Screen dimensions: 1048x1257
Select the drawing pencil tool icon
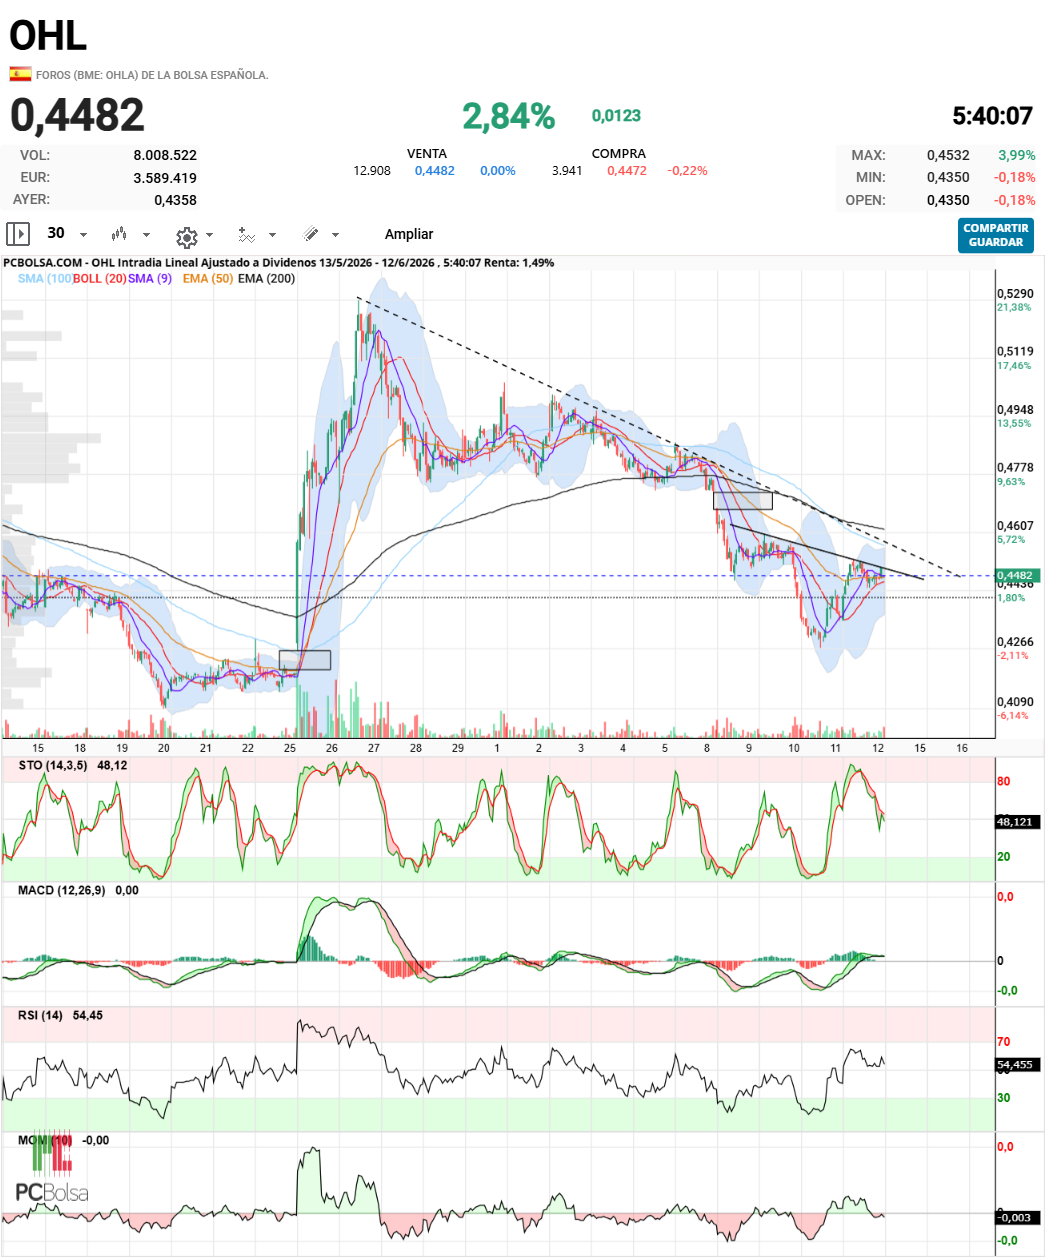point(311,234)
